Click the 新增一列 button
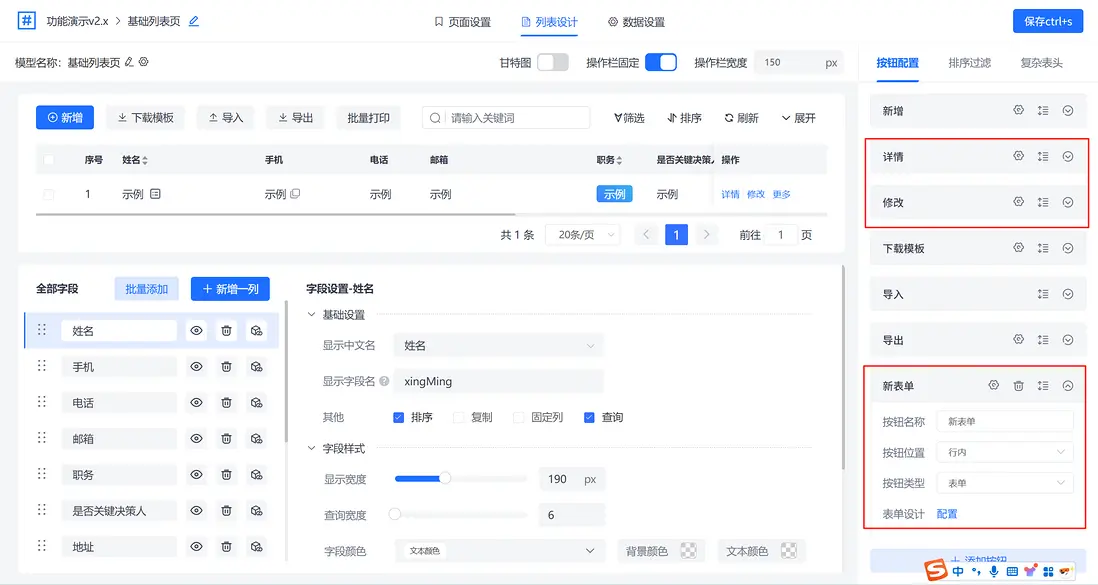This screenshot has height=585, width=1098. click(x=230, y=289)
